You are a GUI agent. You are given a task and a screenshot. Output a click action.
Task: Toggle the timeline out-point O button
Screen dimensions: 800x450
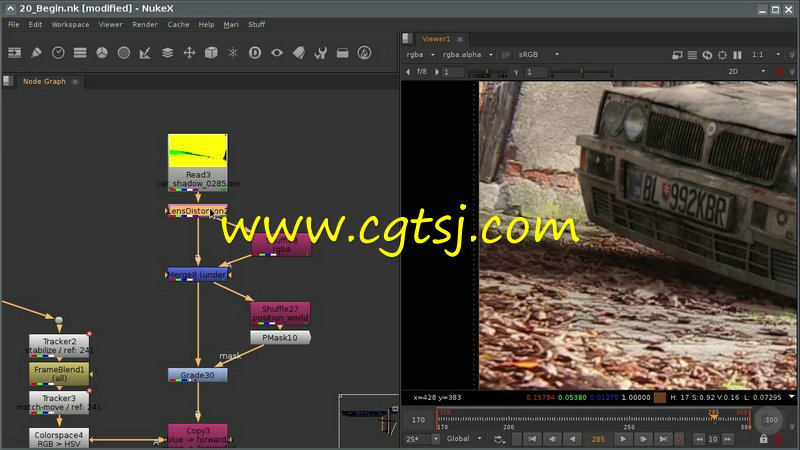tap(679, 439)
